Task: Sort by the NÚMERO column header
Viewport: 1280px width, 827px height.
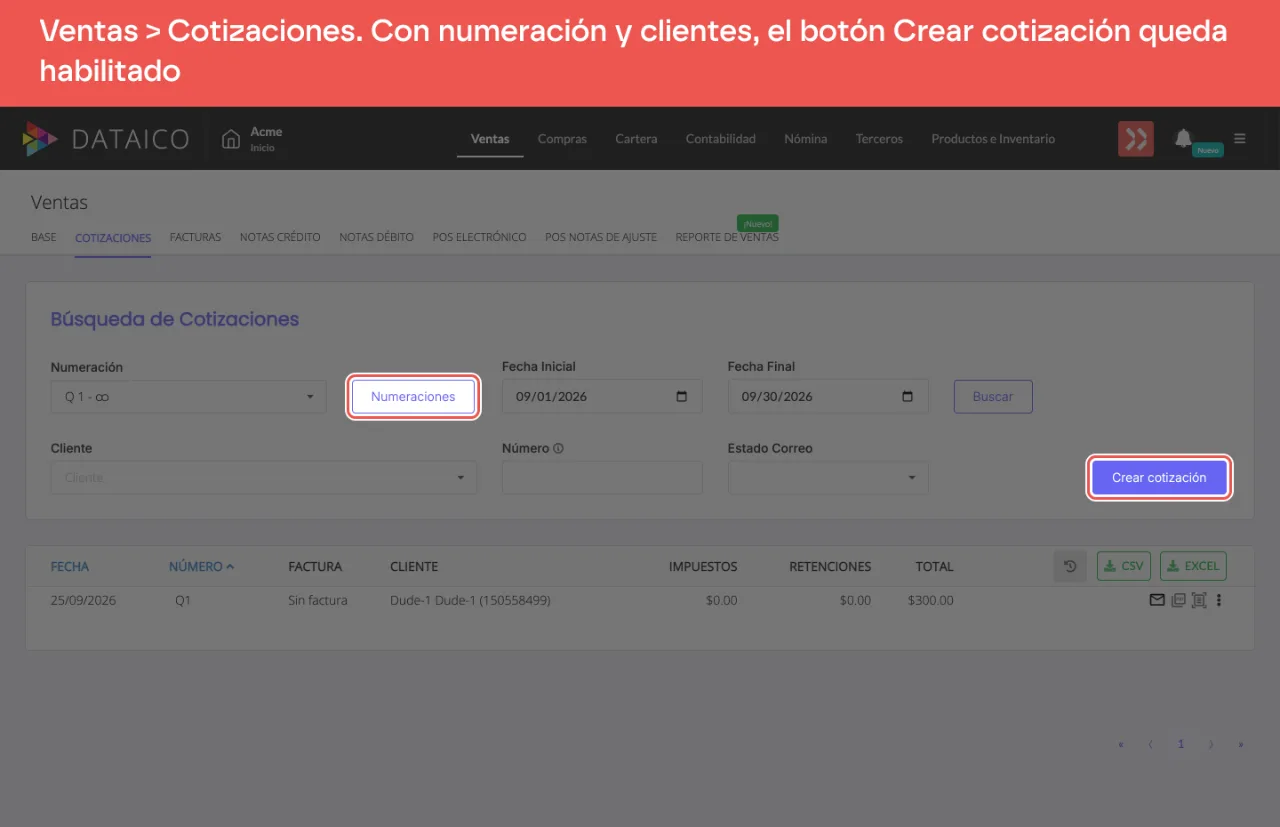Action: [201, 566]
